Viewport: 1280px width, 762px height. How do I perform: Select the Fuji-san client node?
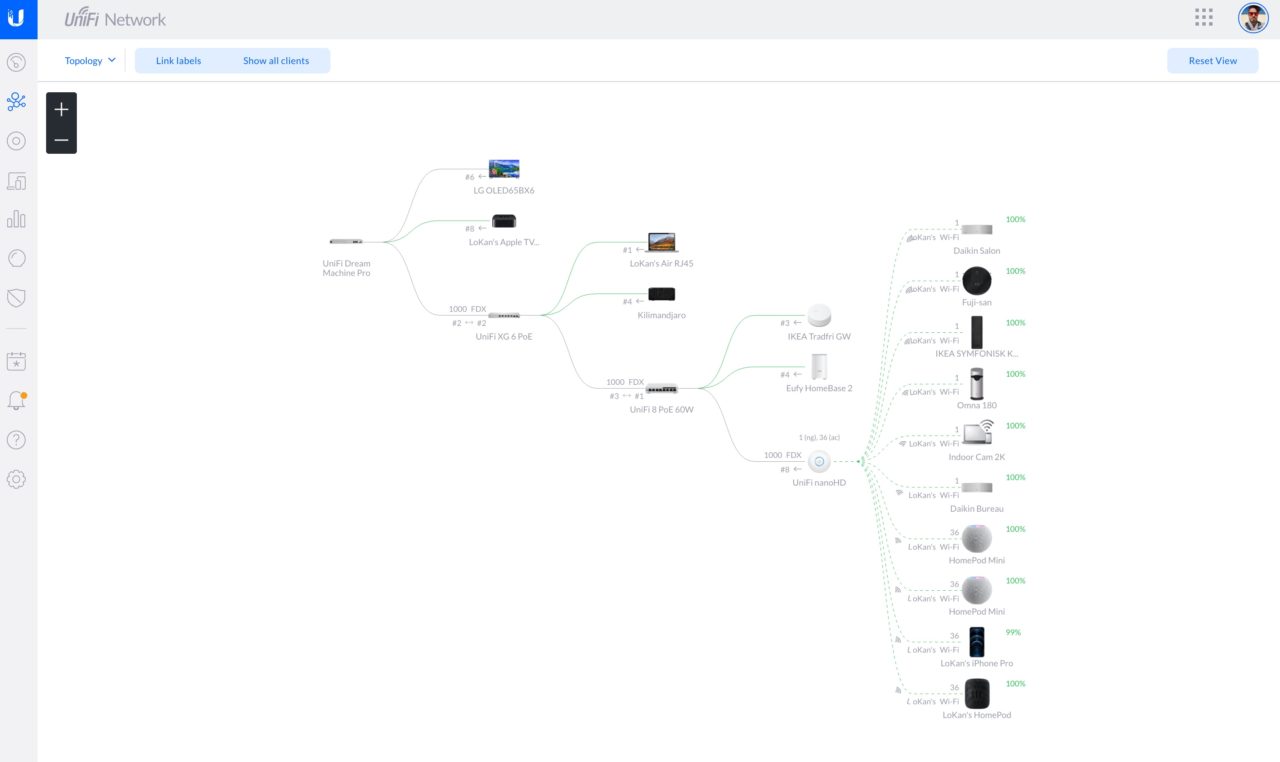977,281
